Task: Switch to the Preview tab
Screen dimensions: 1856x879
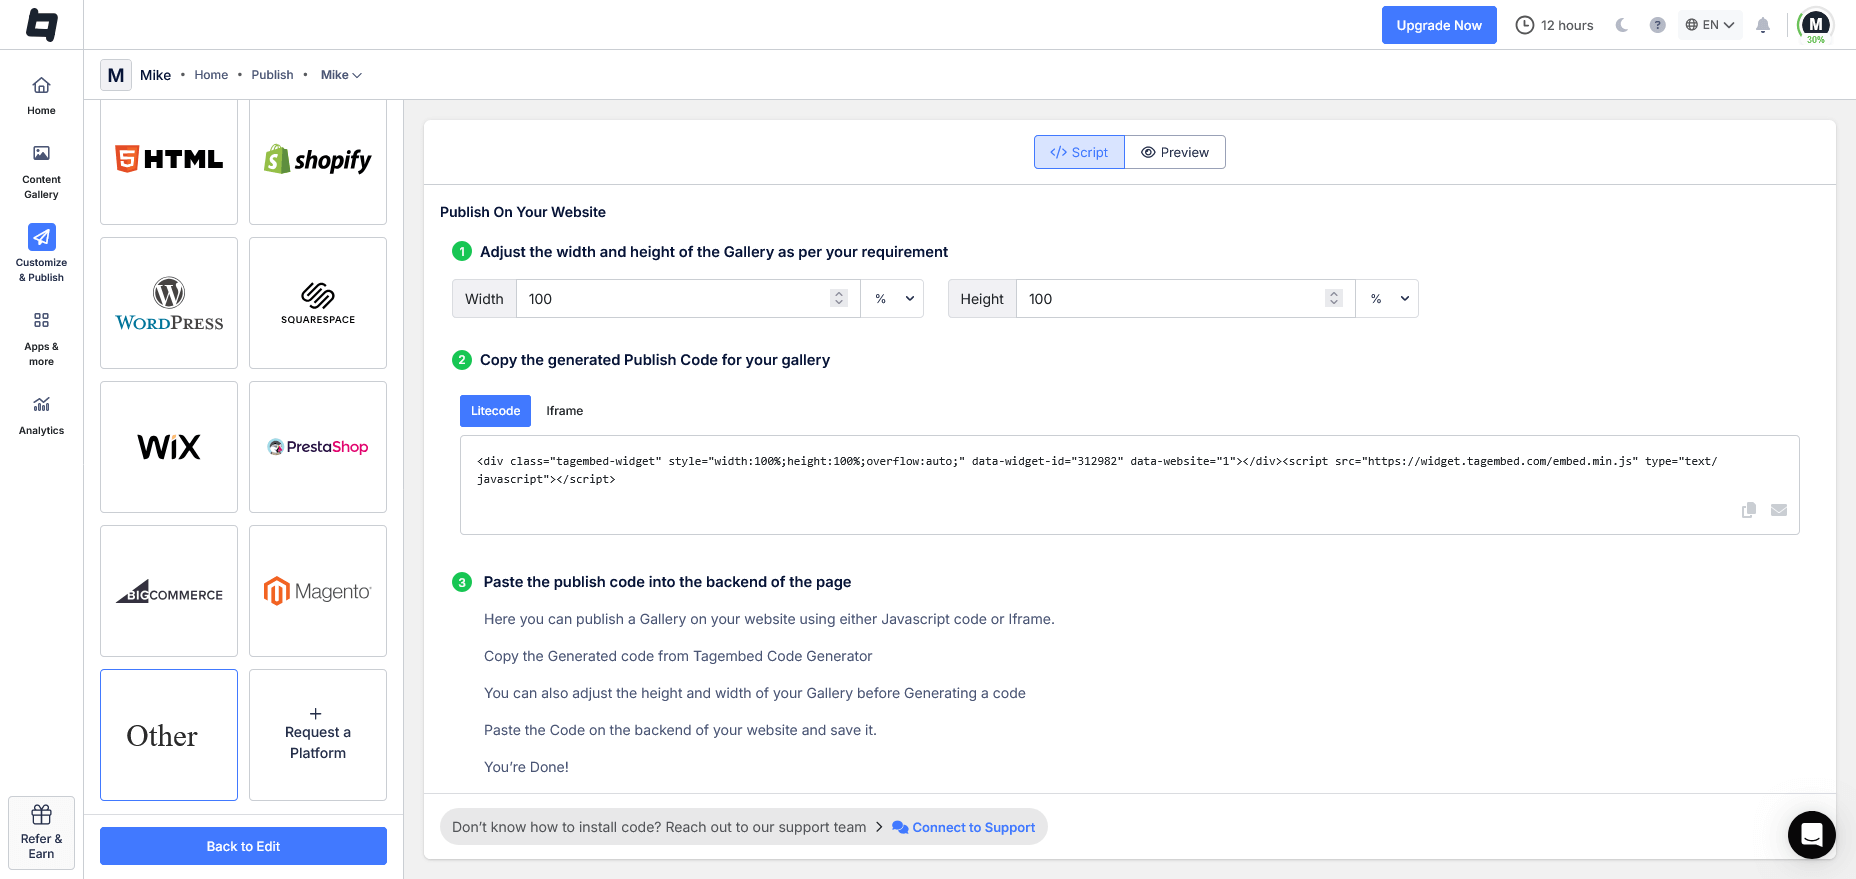Action: click(1175, 152)
